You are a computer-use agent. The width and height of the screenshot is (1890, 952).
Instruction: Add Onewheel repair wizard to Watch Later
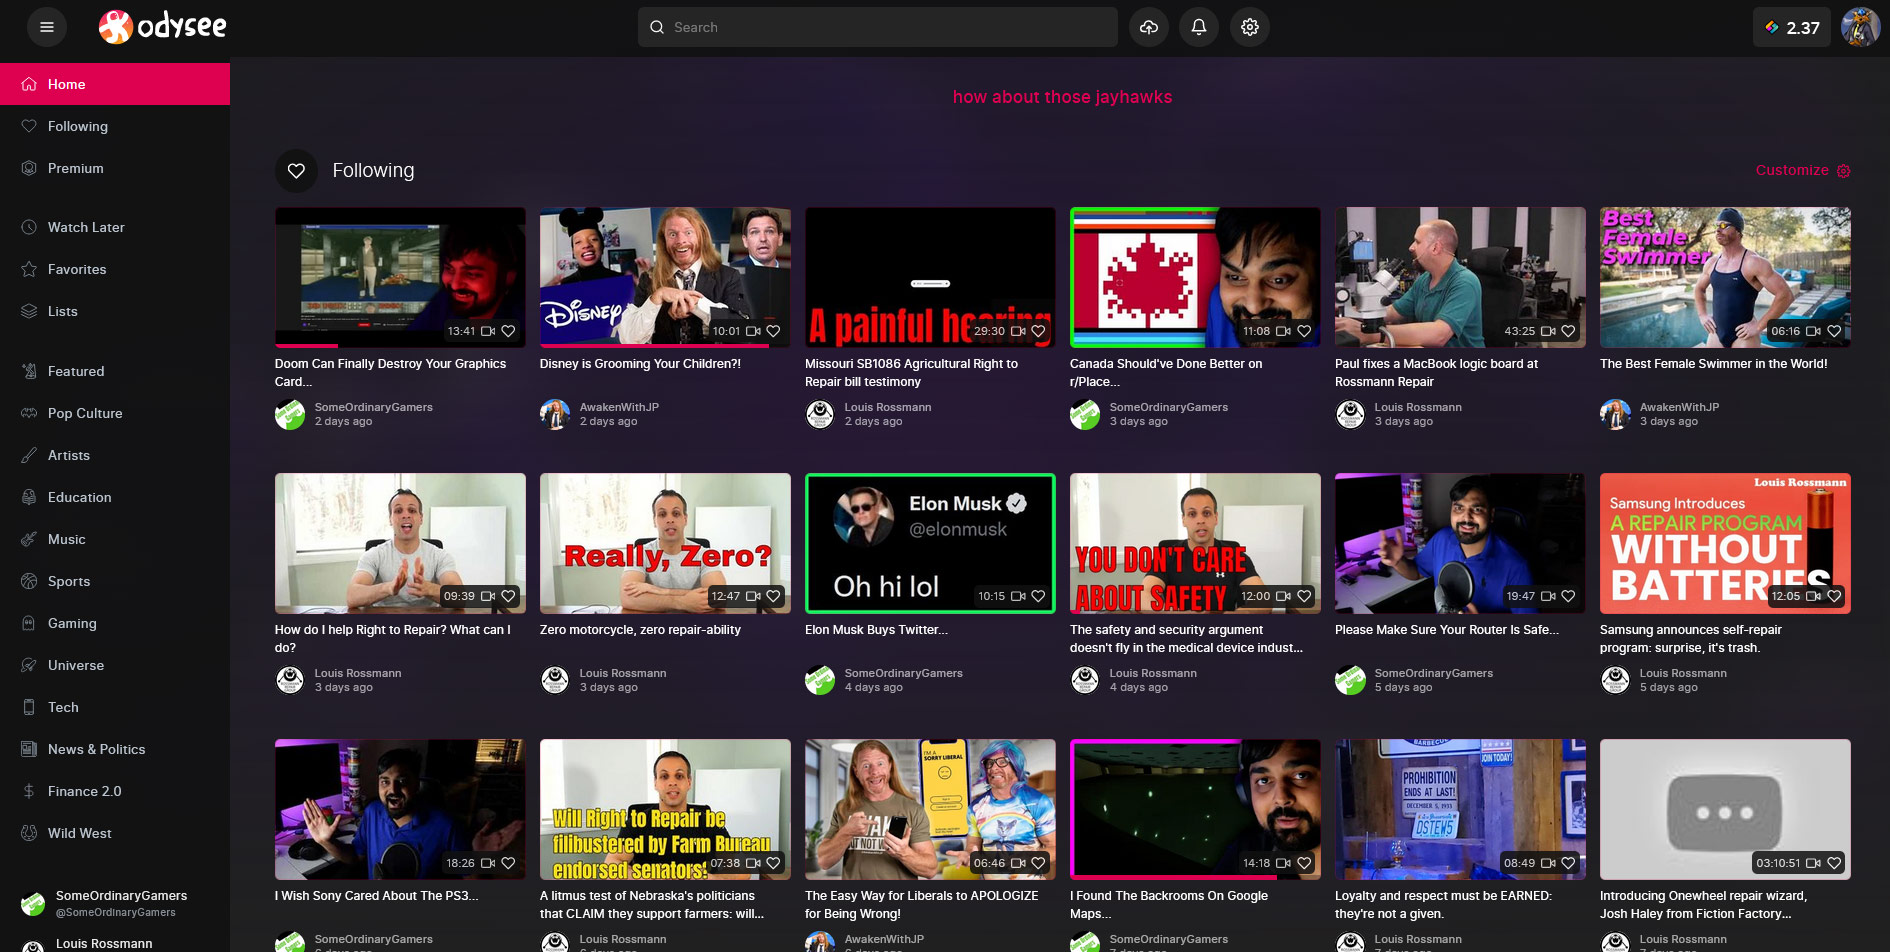(1813, 863)
